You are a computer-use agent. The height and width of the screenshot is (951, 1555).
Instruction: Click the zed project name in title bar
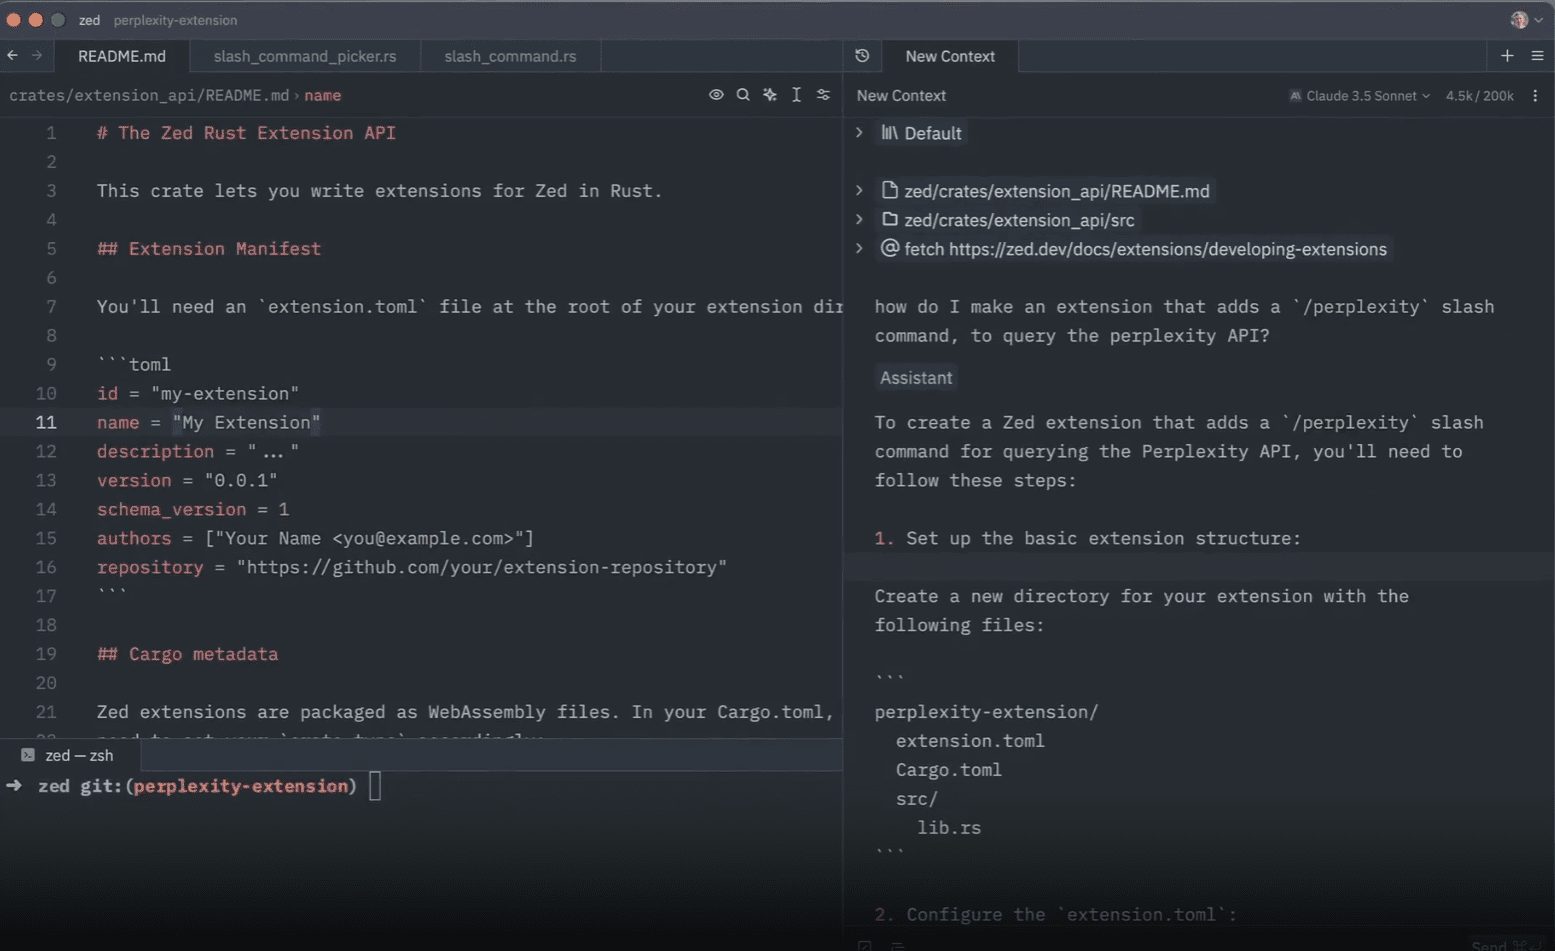point(89,20)
